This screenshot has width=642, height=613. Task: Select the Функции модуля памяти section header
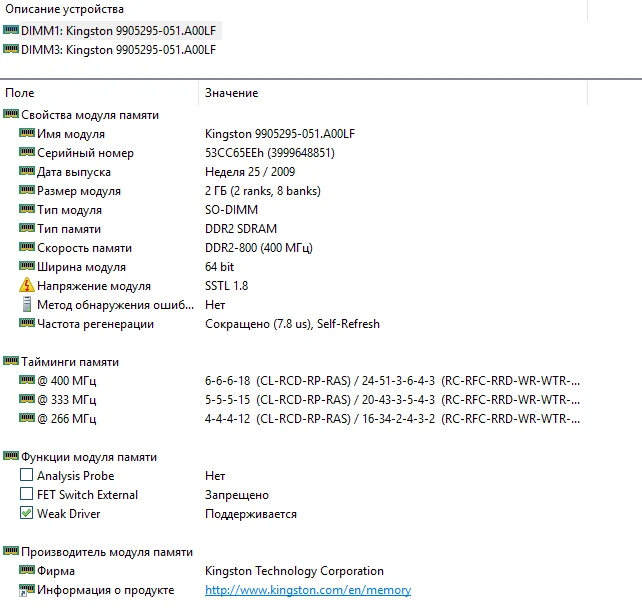pos(89,457)
